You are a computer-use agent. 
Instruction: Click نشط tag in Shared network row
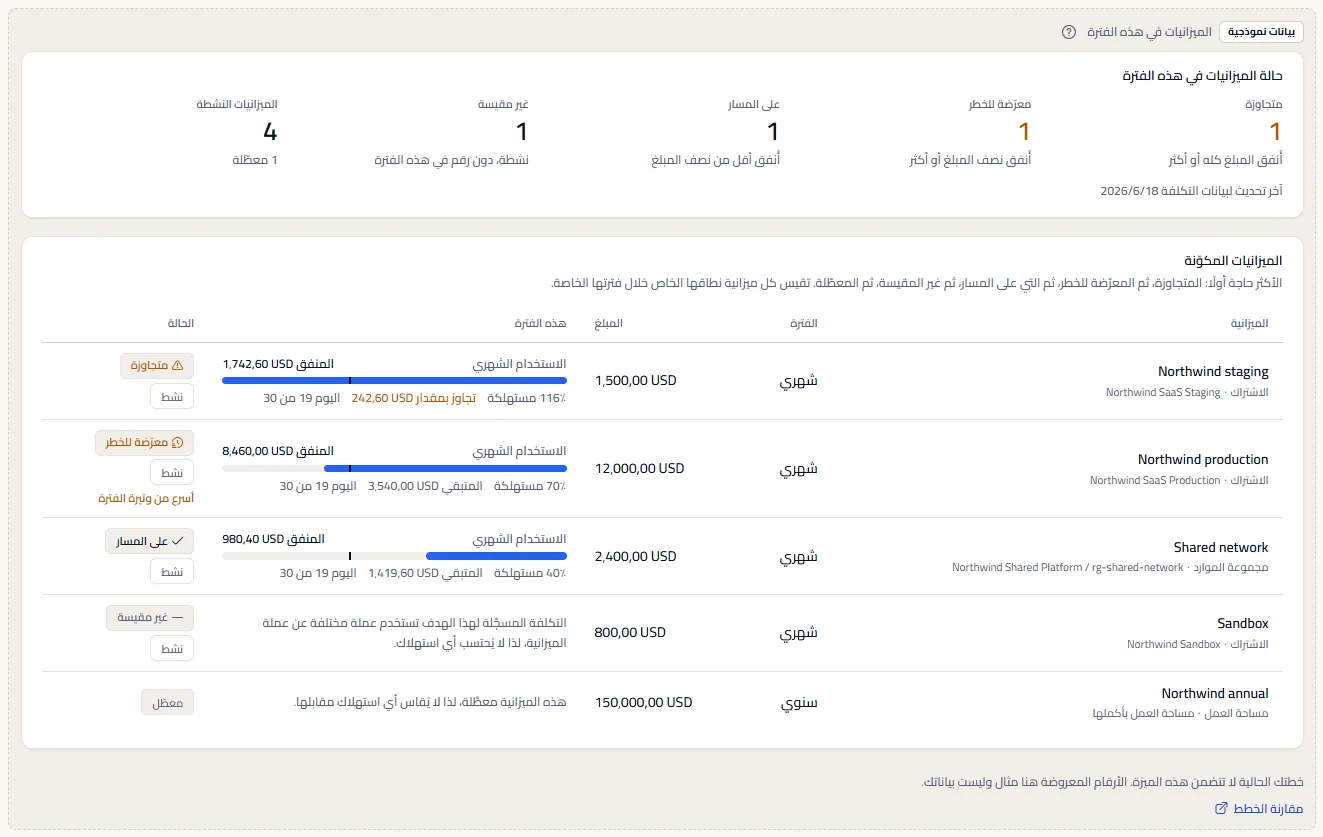tap(172, 571)
